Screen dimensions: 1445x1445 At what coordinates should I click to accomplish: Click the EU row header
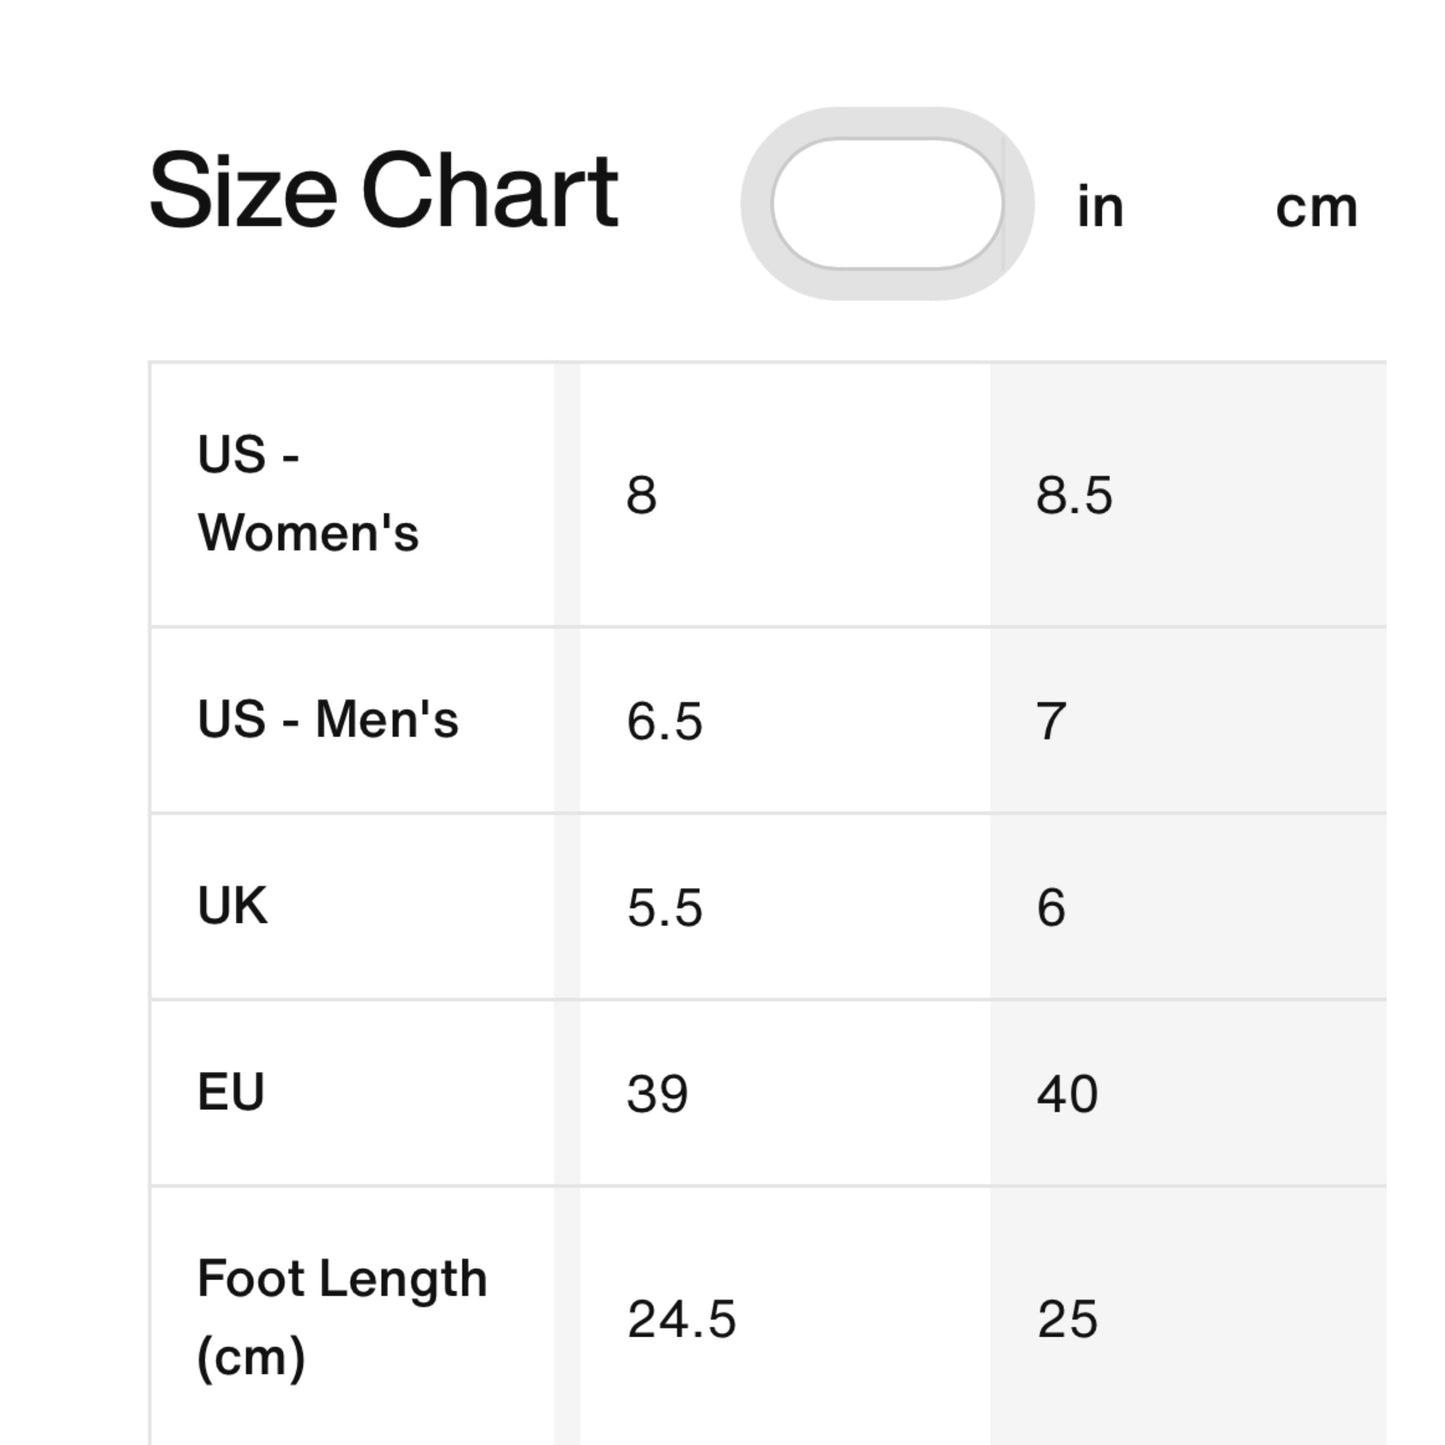231,1092
